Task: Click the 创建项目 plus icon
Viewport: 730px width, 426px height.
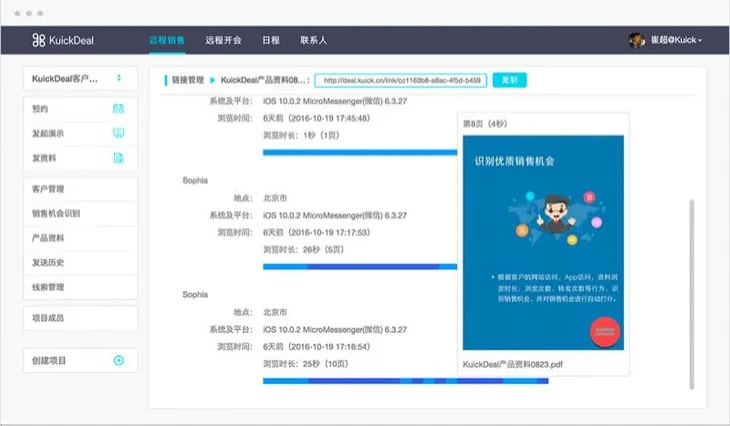Action: [119, 360]
